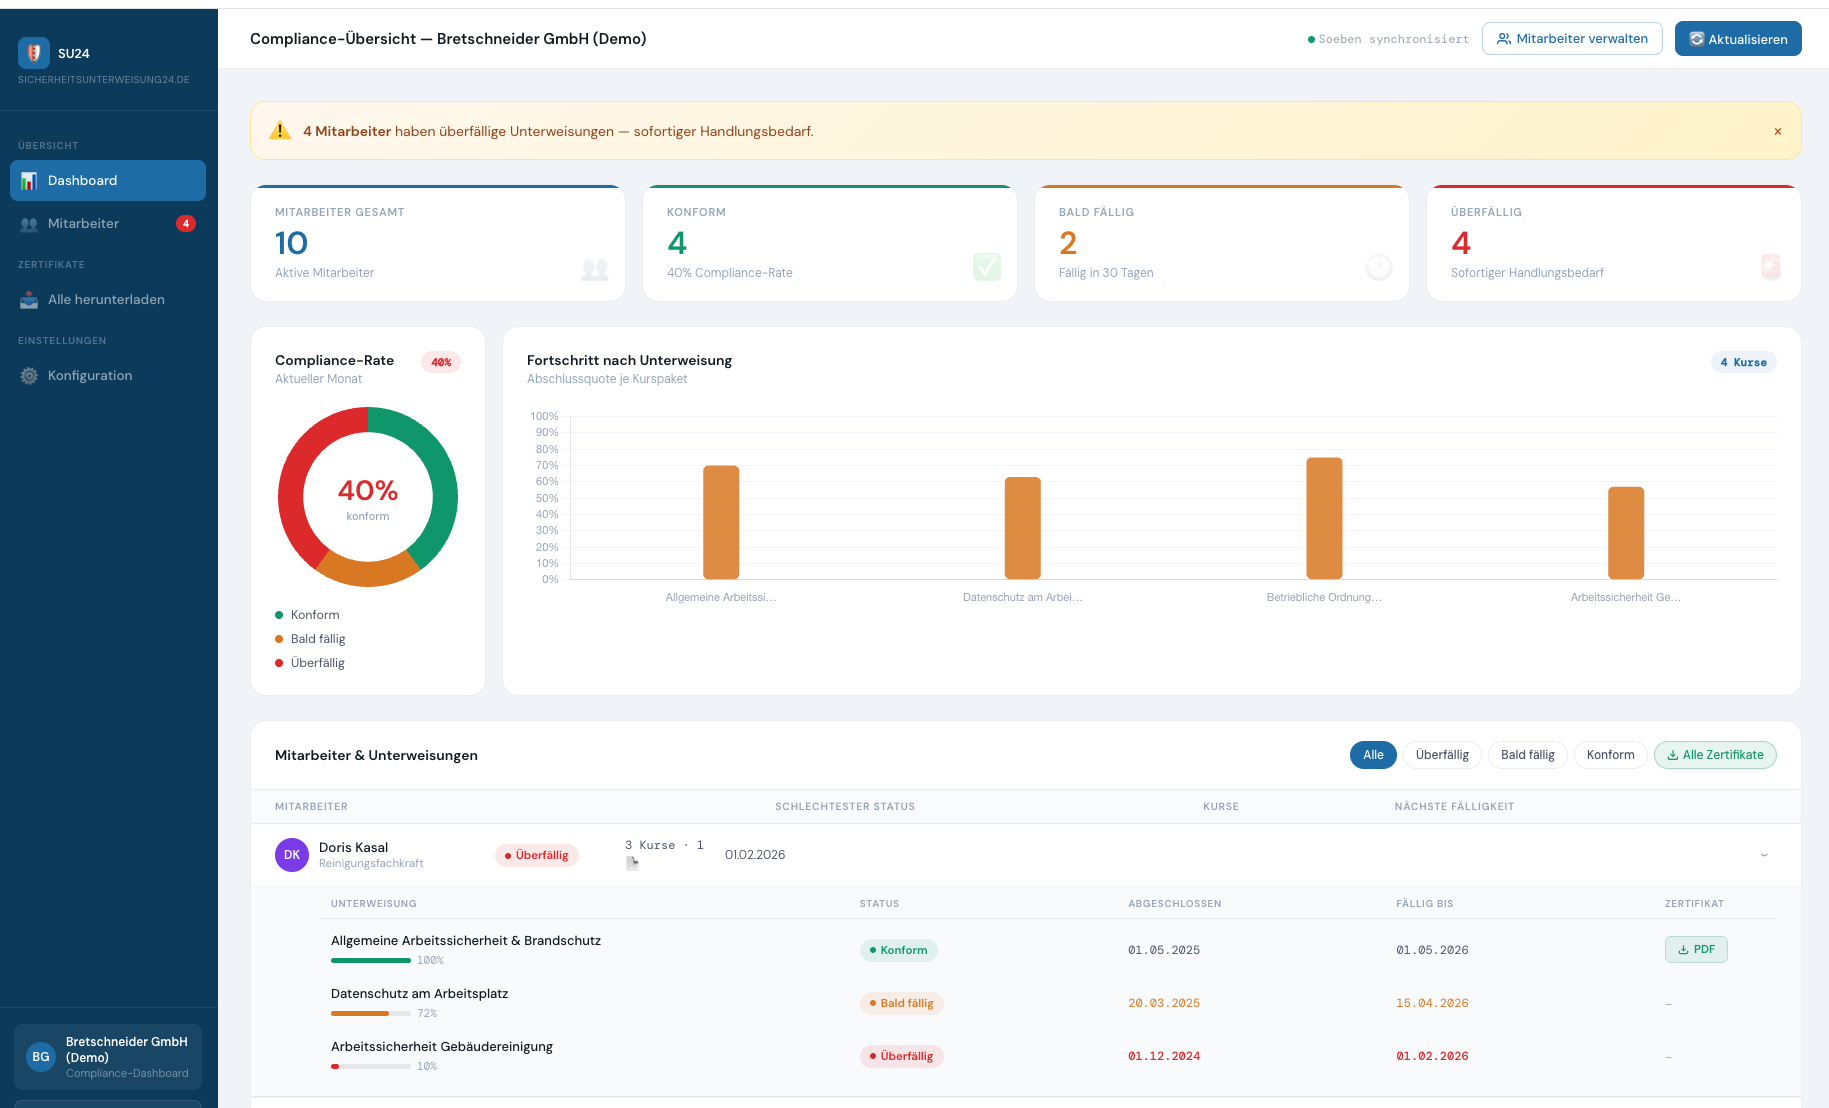
Task: Click the download icon next to Alle herunterladen
Action: tap(29, 299)
